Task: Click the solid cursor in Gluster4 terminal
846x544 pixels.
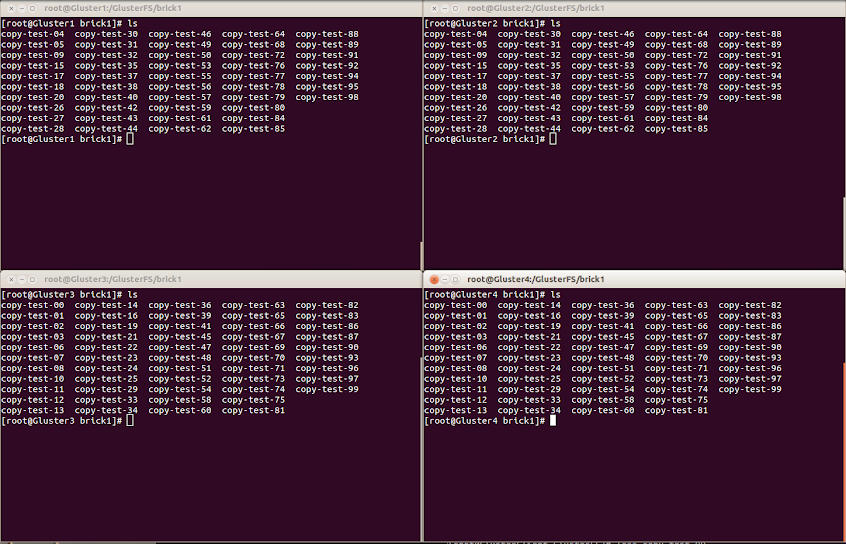Action: click(x=553, y=421)
